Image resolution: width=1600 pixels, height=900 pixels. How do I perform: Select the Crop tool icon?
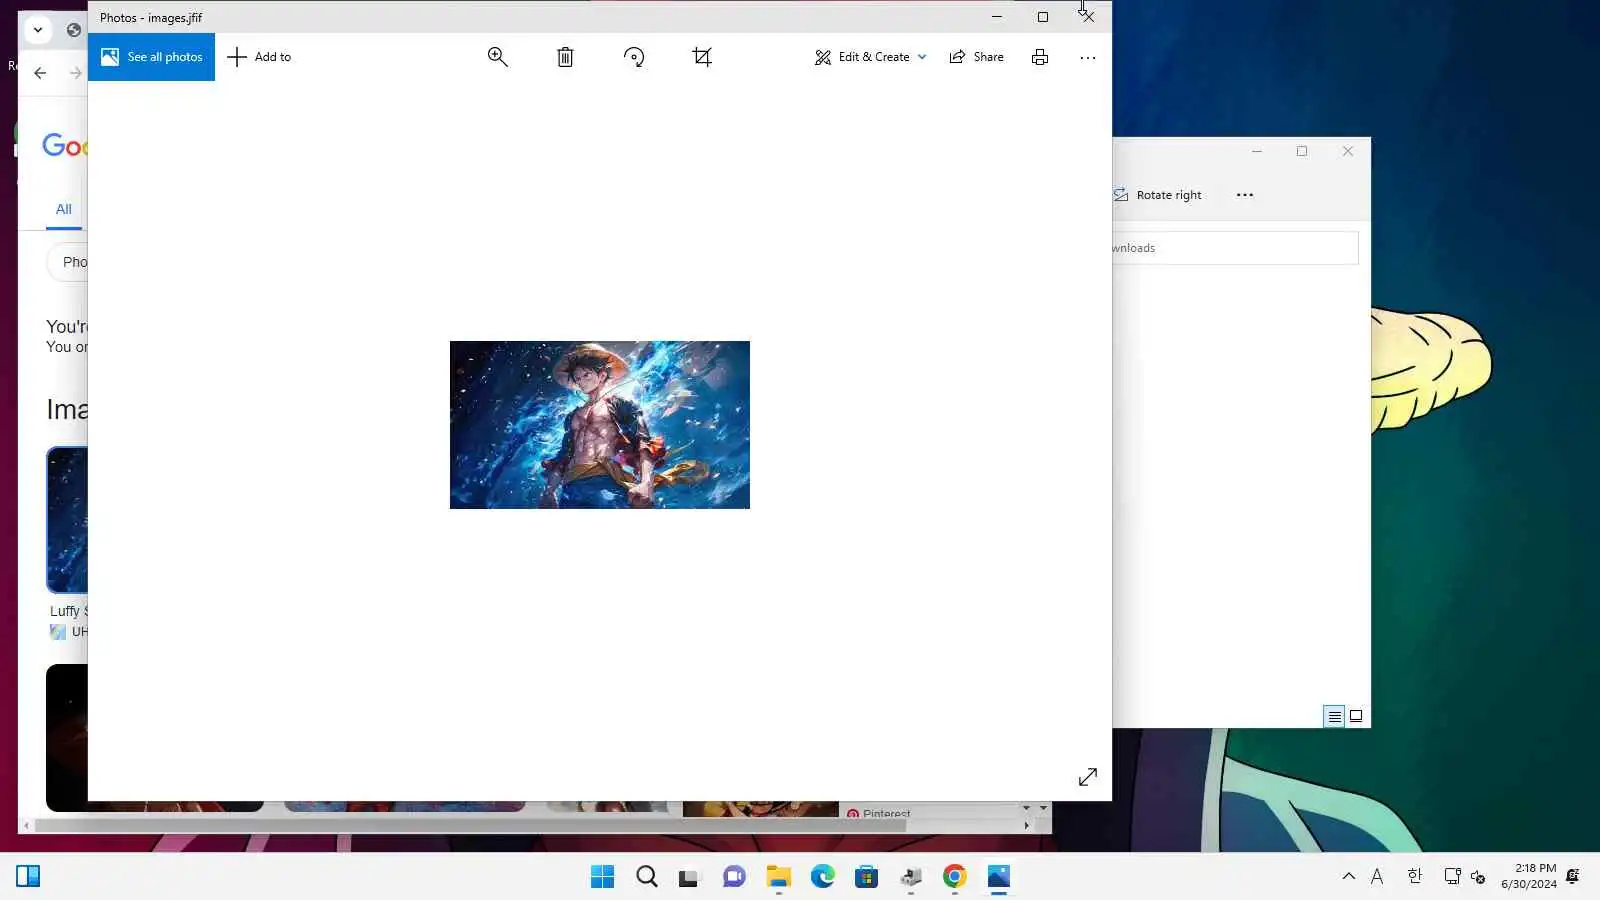[702, 57]
